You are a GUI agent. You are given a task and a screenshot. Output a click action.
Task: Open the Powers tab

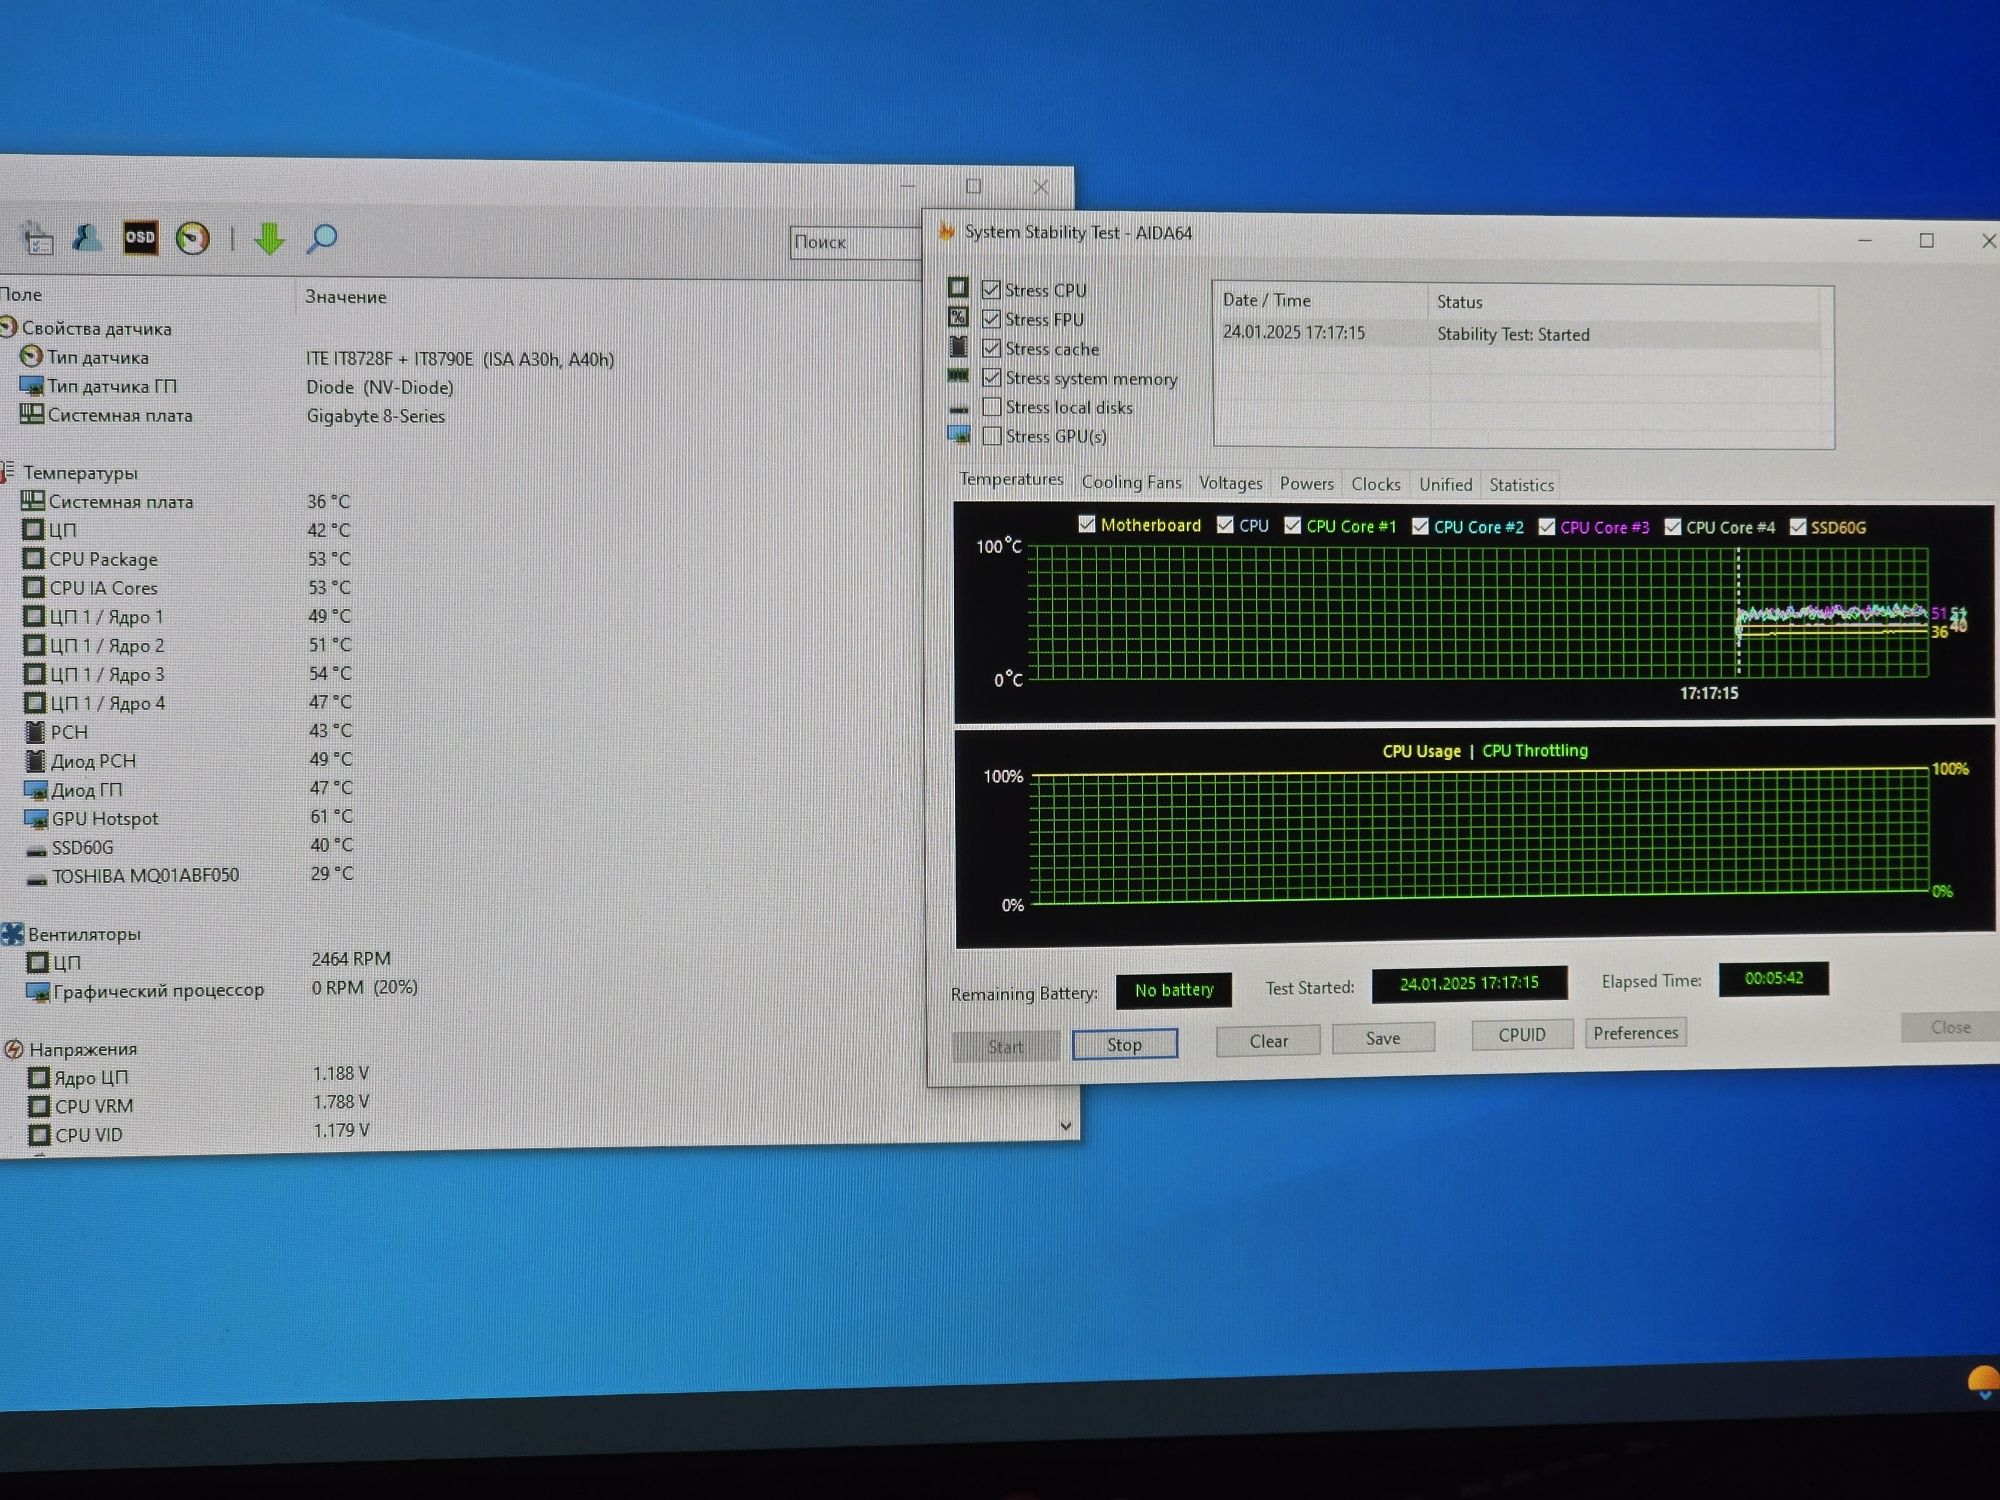pyautogui.click(x=1306, y=483)
